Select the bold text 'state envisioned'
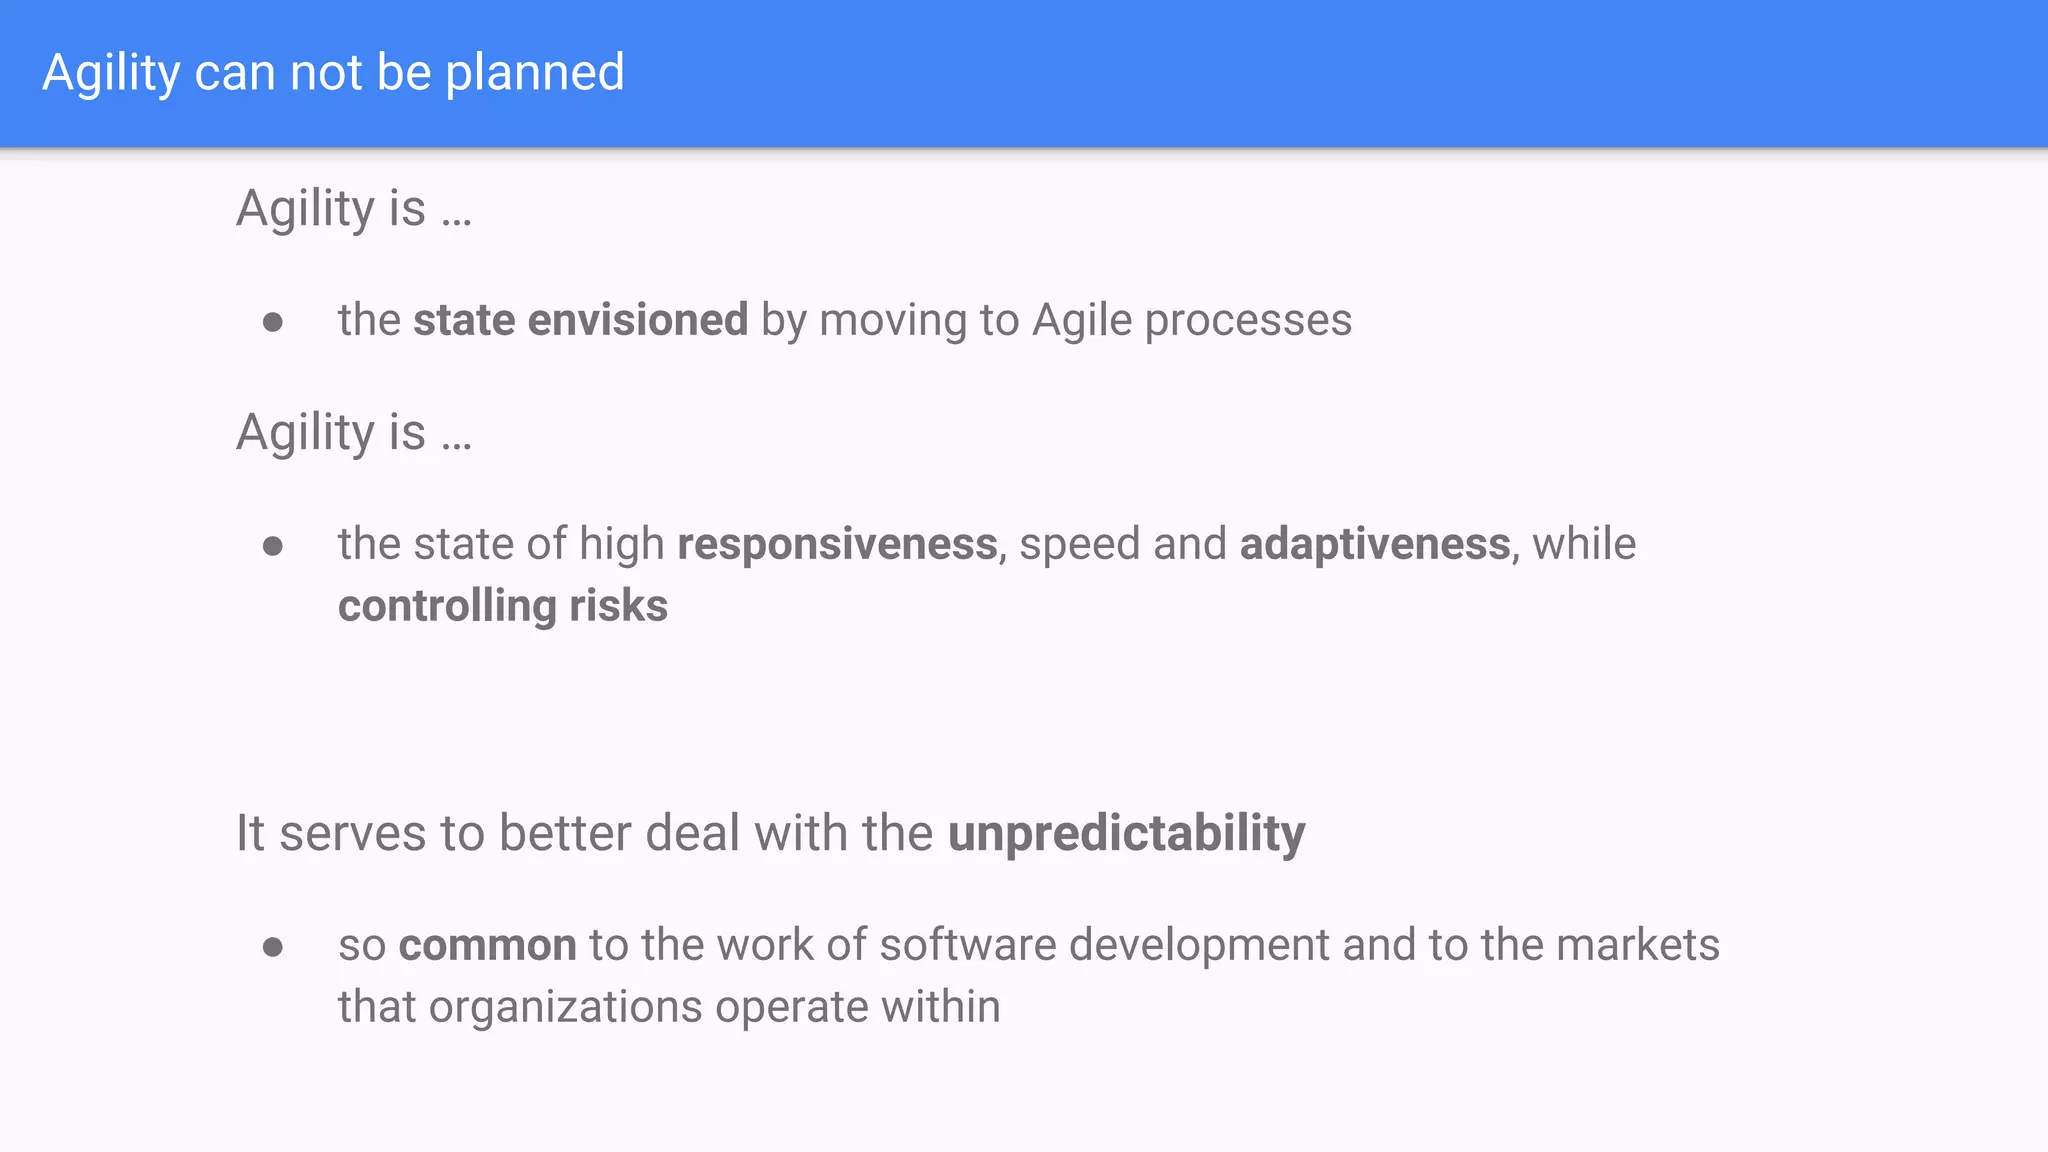This screenshot has width=2048, height=1152. [x=581, y=320]
